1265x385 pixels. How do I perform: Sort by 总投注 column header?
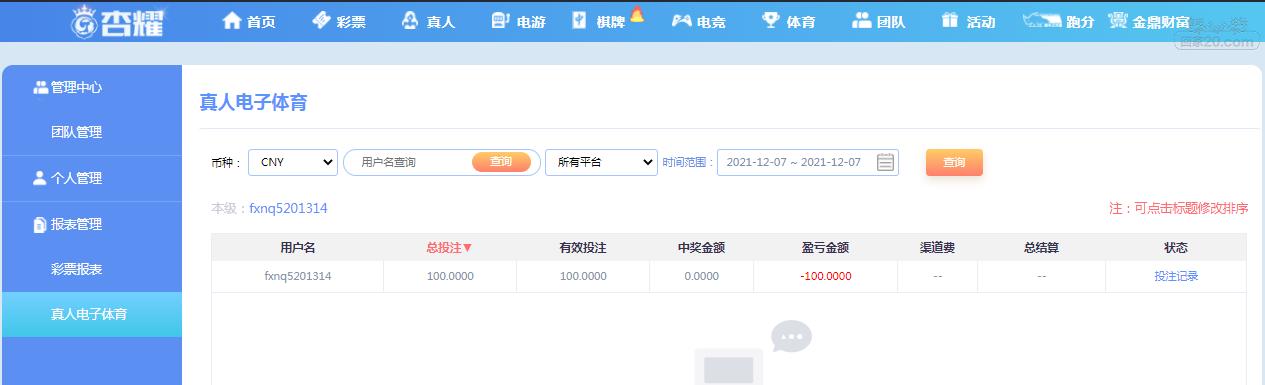[449, 247]
